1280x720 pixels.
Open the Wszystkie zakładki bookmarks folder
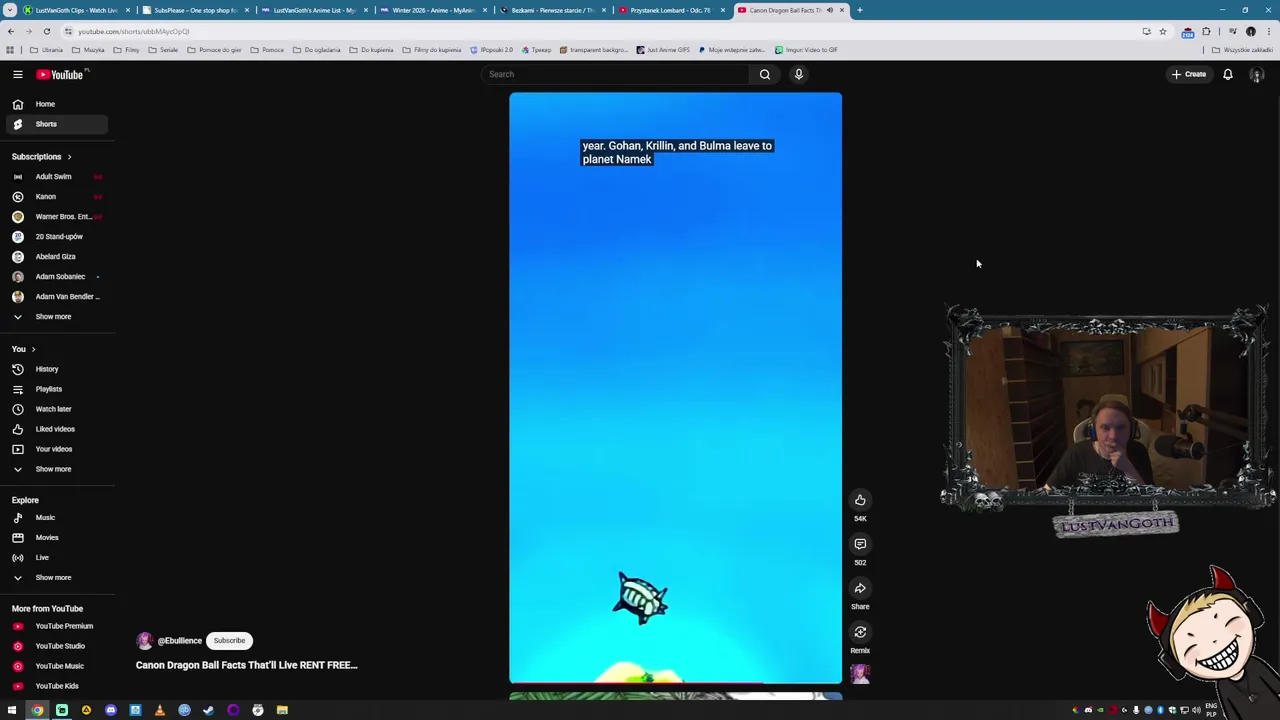pos(1244,50)
